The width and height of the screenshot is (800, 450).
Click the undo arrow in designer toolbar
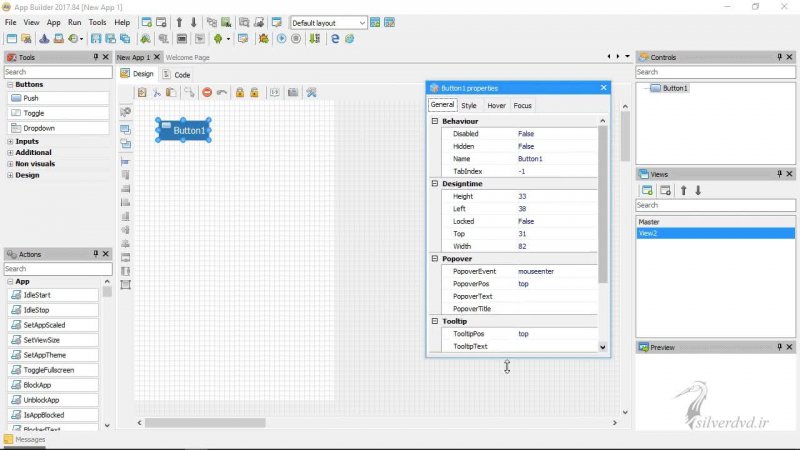pos(222,93)
